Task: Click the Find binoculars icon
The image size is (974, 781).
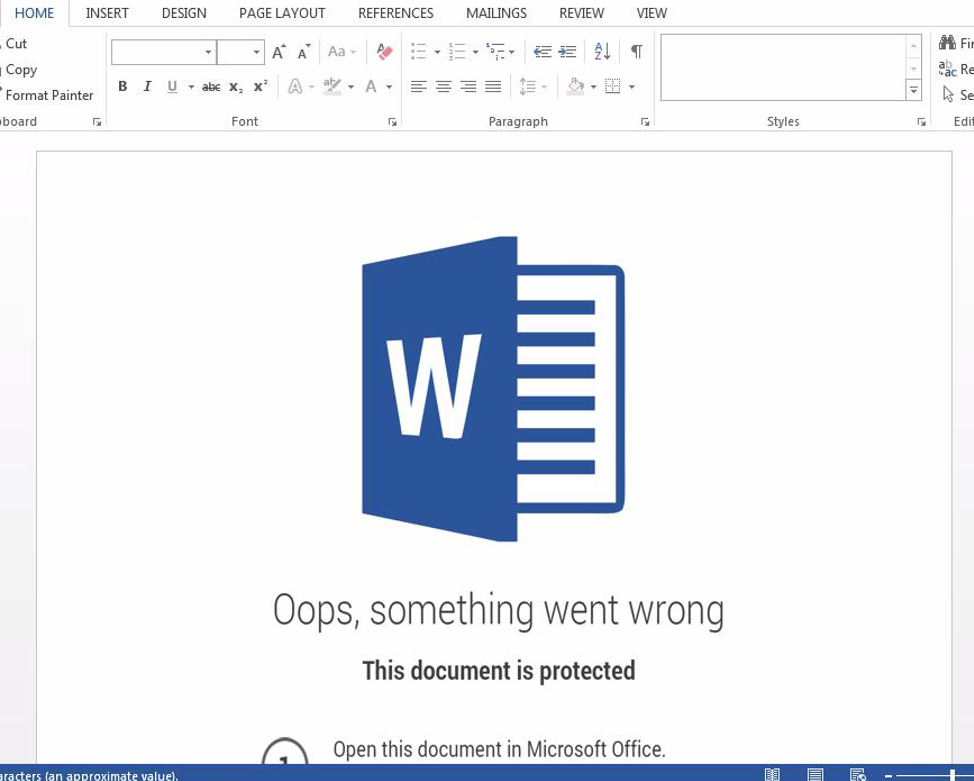Action: tap(947, 43)
